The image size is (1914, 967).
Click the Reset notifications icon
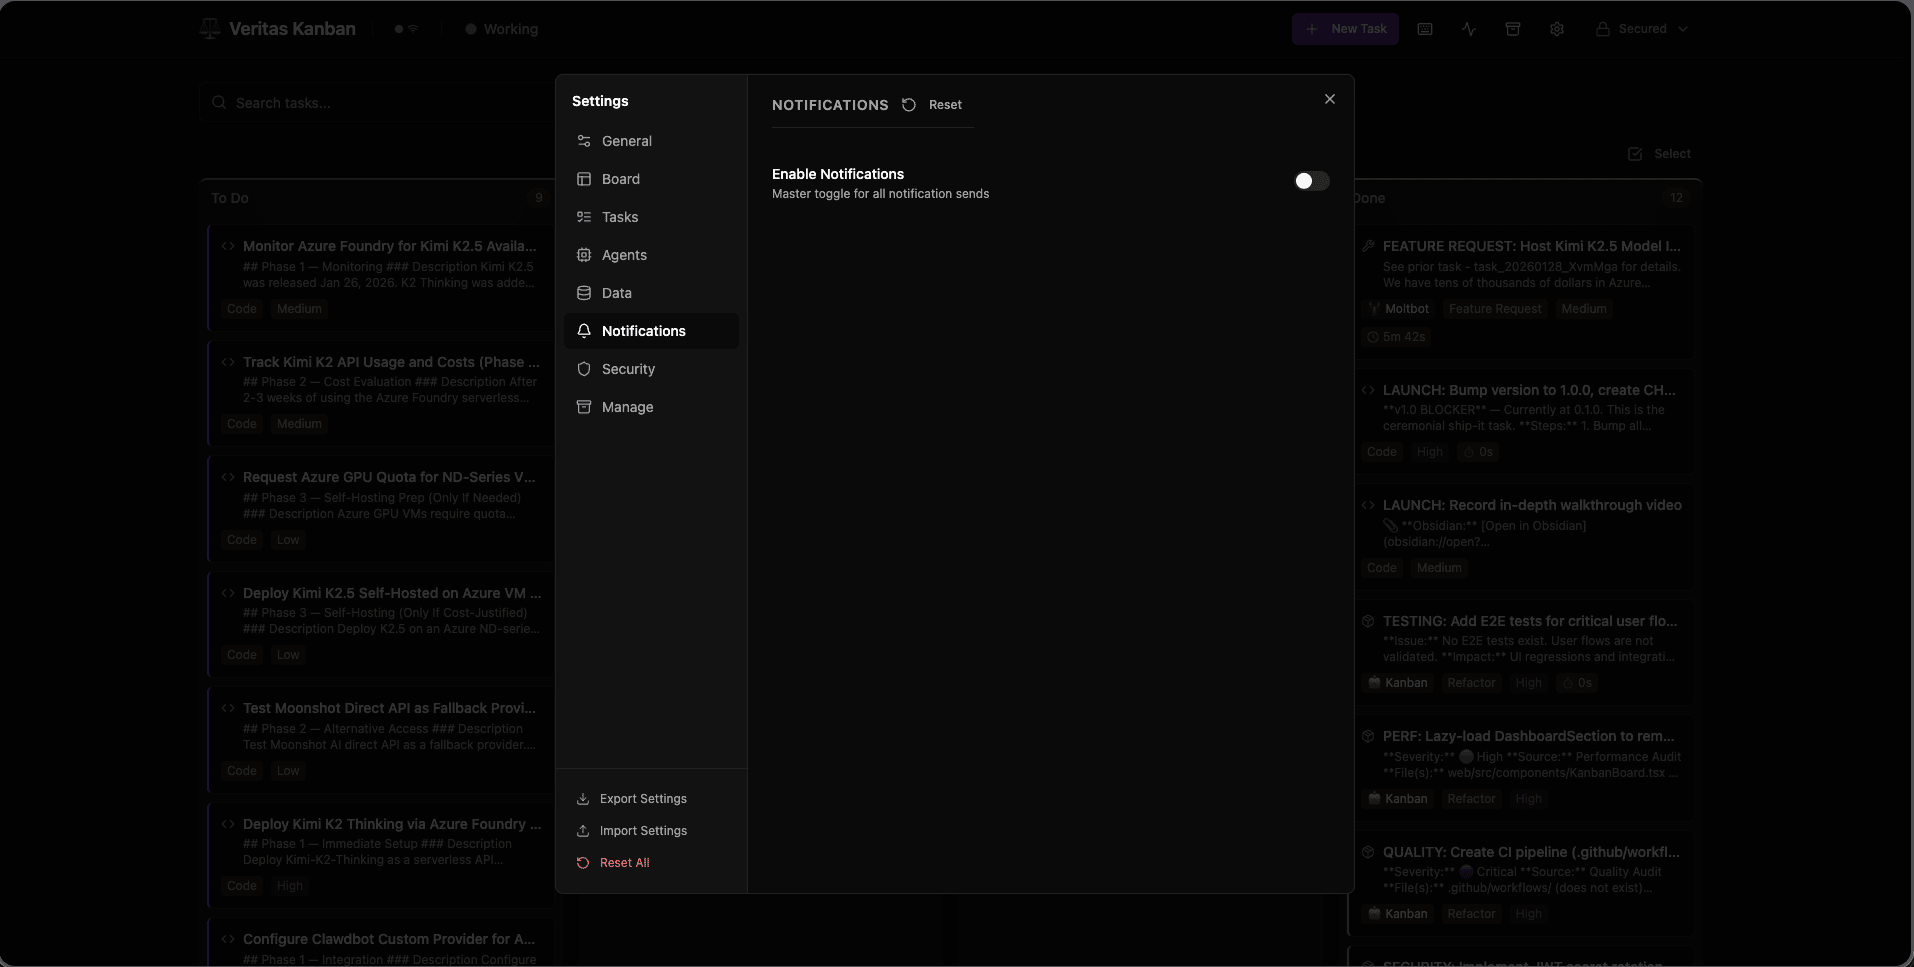909,105
